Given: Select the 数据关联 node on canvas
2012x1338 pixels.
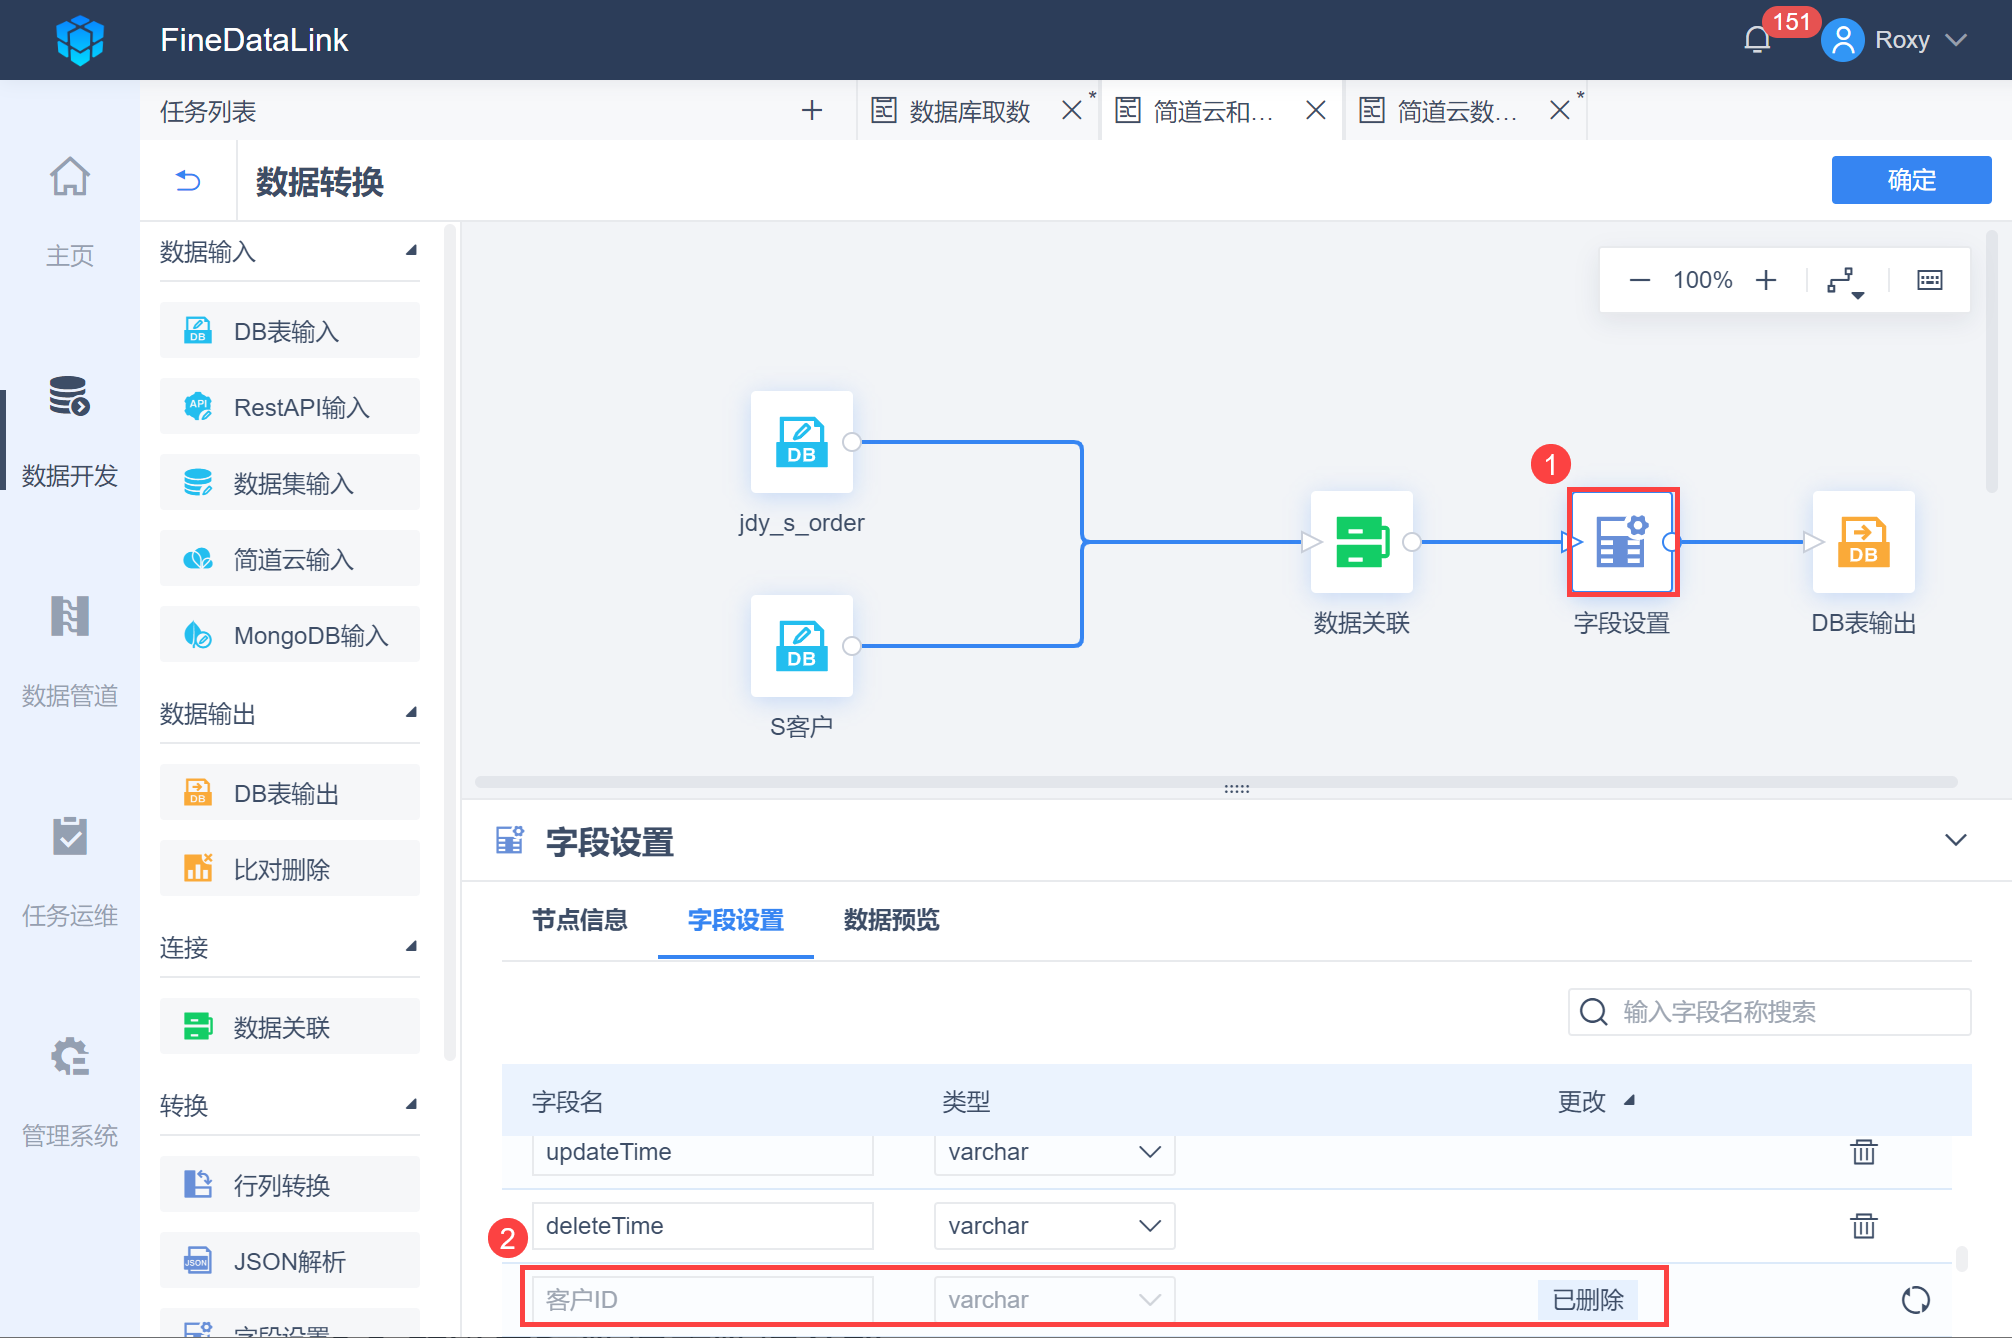Looking at the screenshot, I should (x=1361, y=542).
